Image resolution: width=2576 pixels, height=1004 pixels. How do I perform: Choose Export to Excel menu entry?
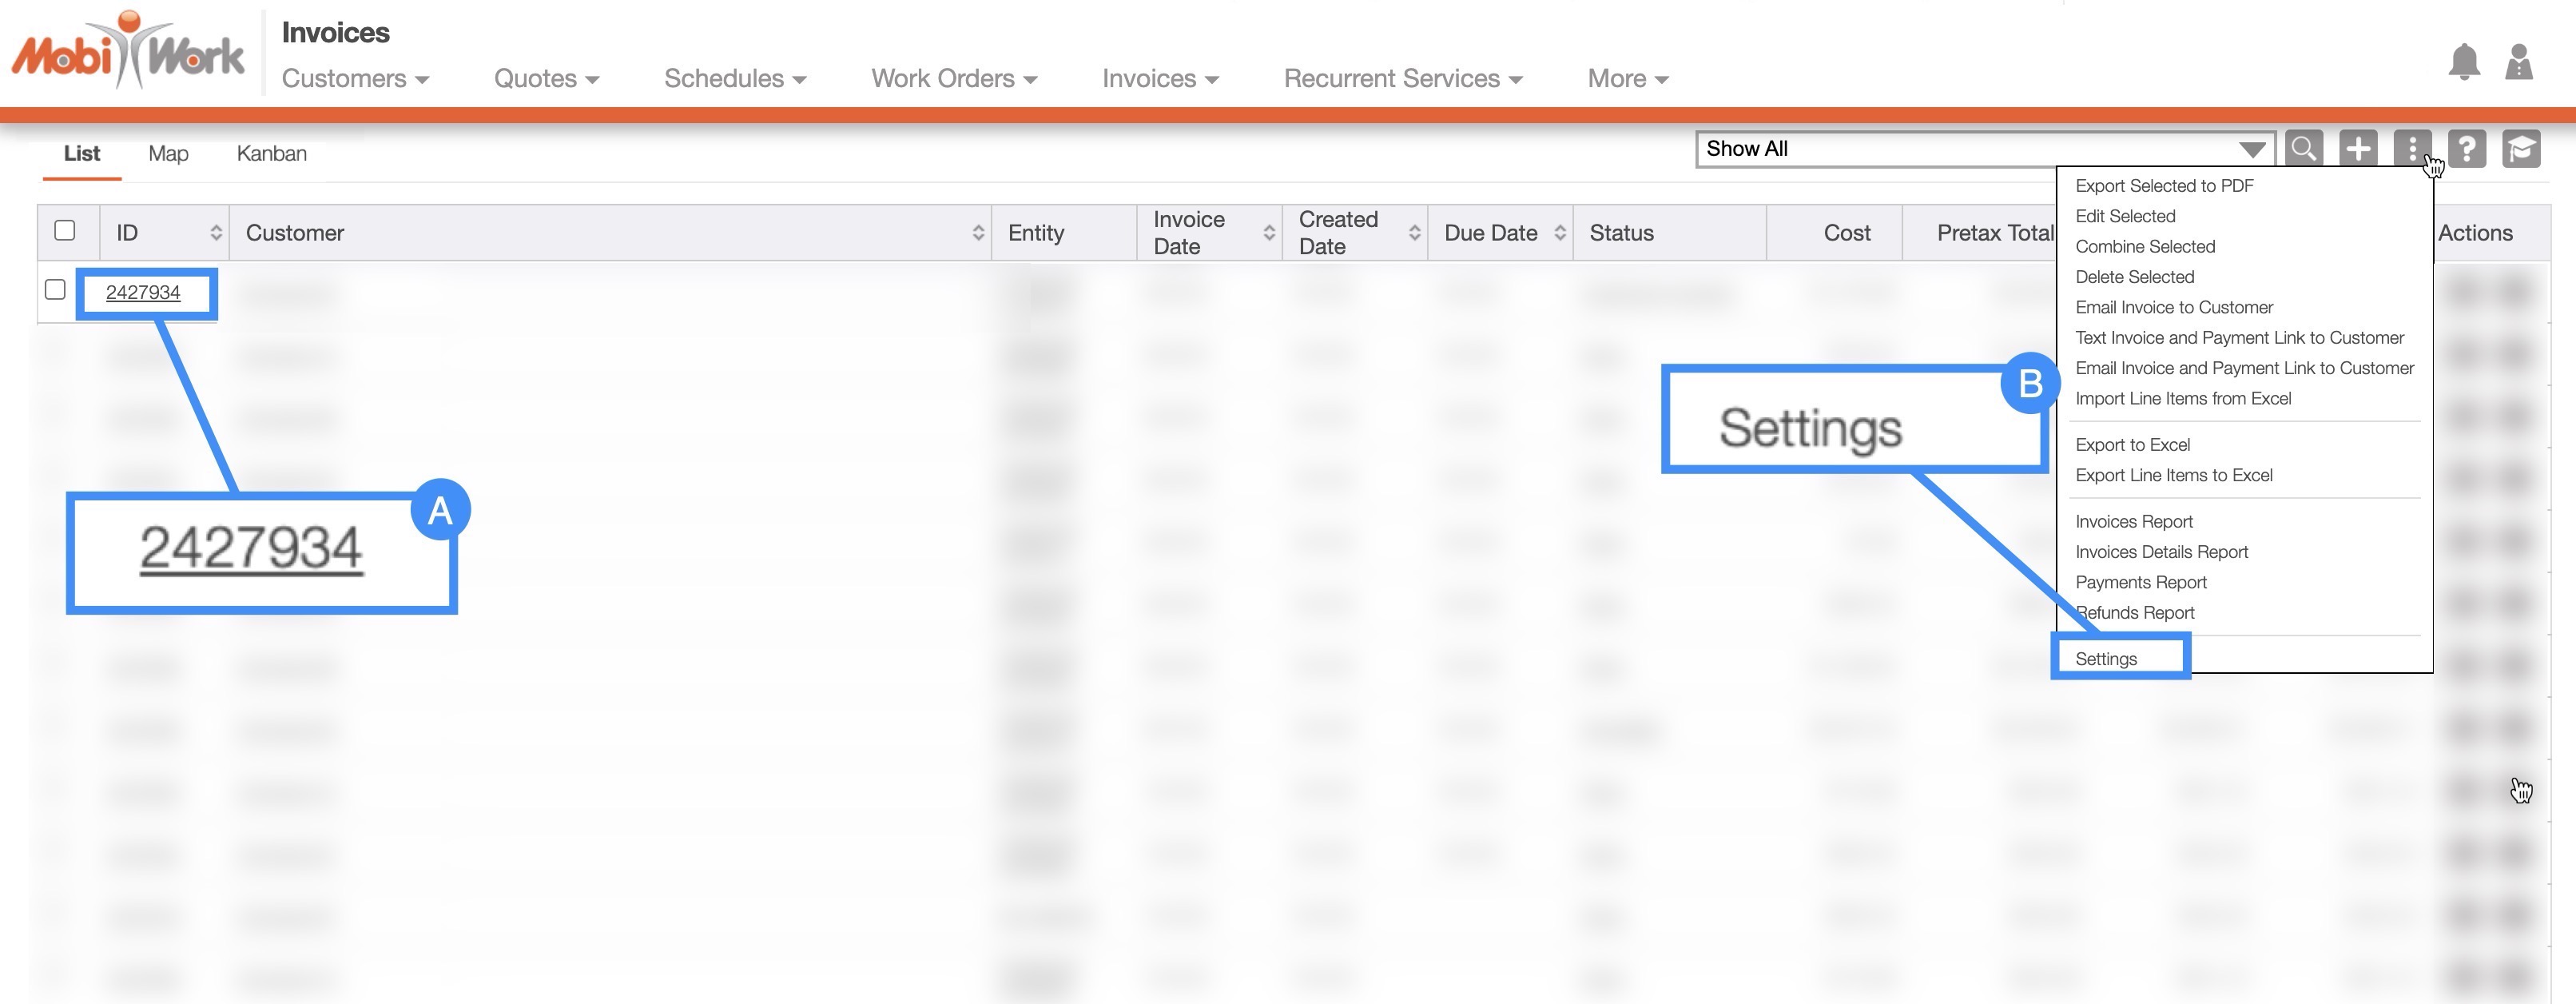pyautogui.click(x=2132, y=445)
